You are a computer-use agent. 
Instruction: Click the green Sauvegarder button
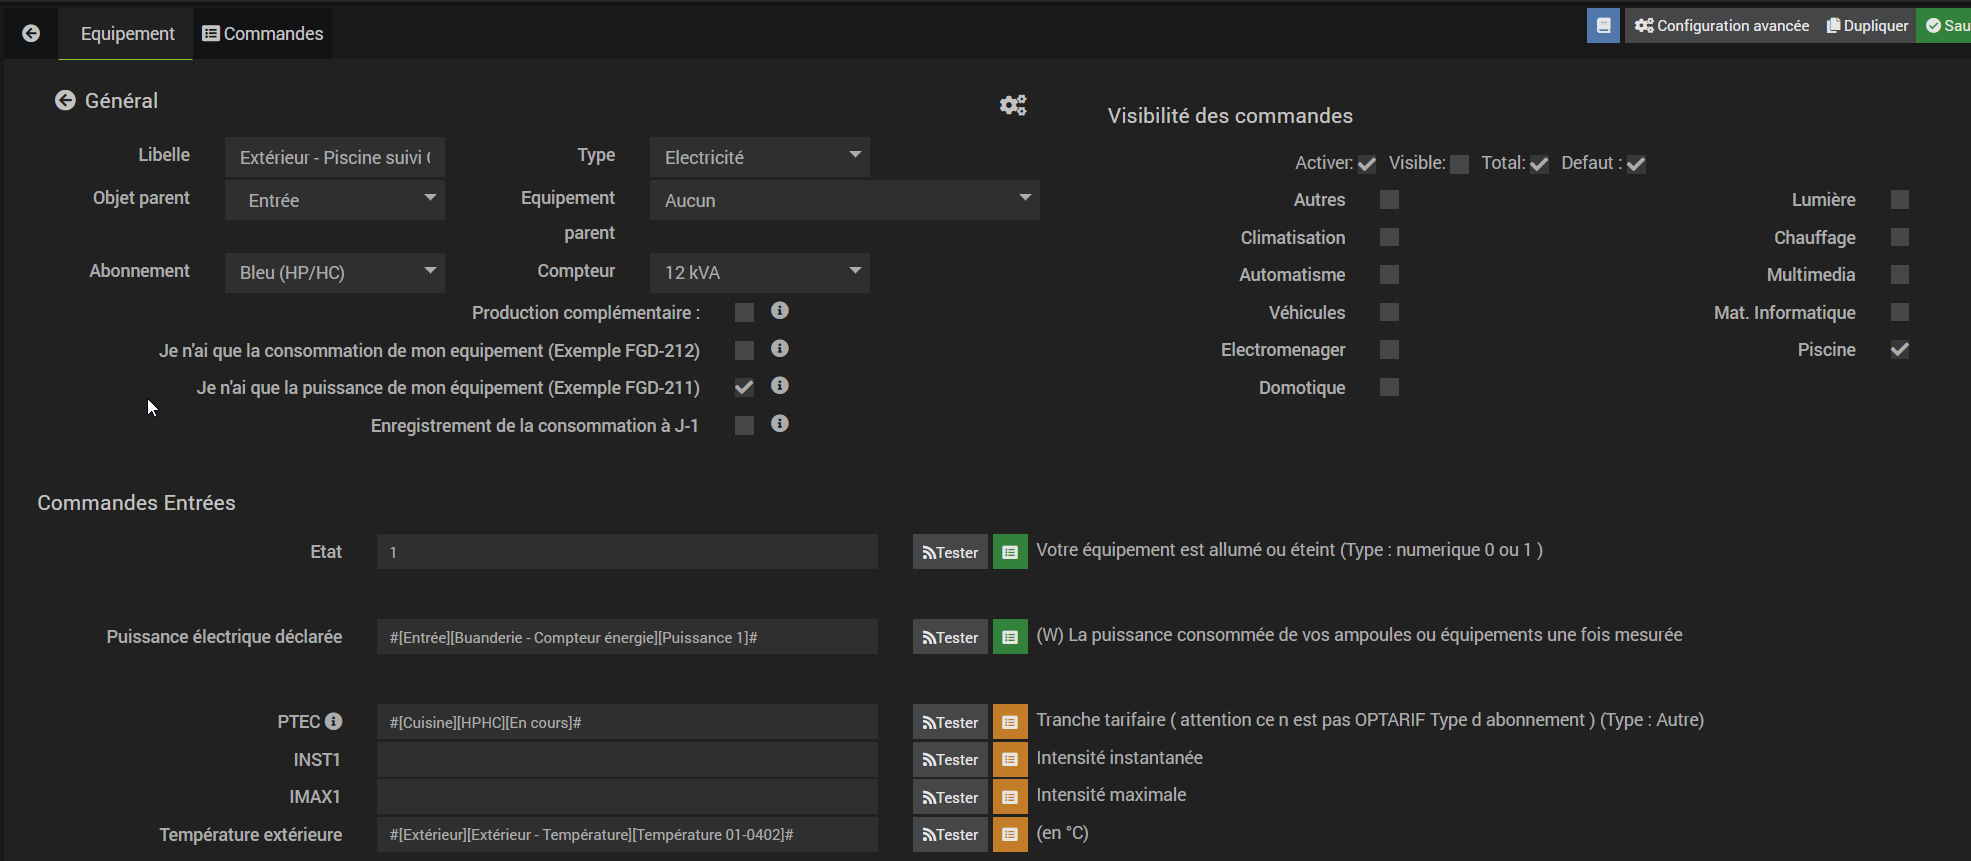click(1945, 26)
